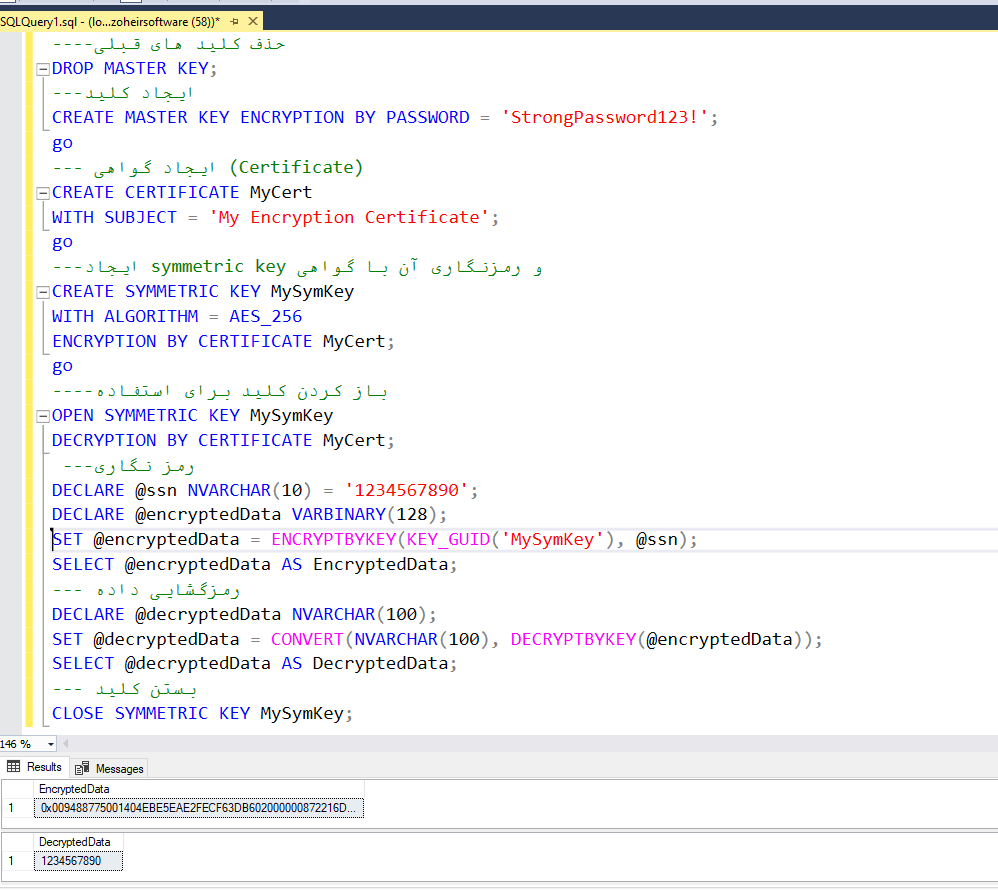Click the DecryptedData column header
998x890 pixels.
[78, 842]
